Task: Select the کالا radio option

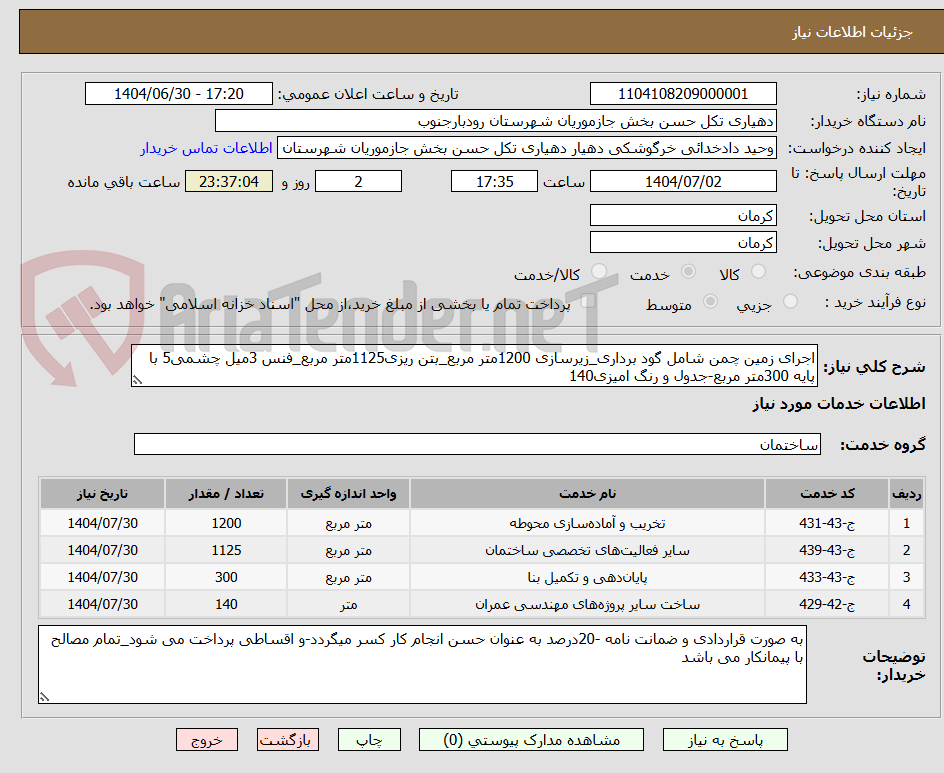Action: (x=762, y=271)
